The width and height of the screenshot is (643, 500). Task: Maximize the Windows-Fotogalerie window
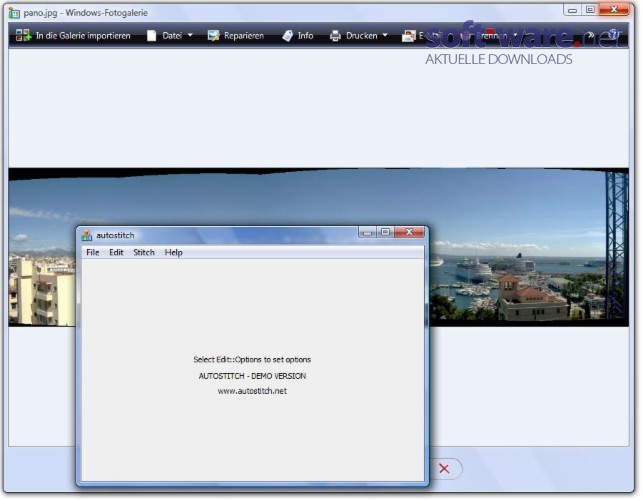click(x=590, y=9)
